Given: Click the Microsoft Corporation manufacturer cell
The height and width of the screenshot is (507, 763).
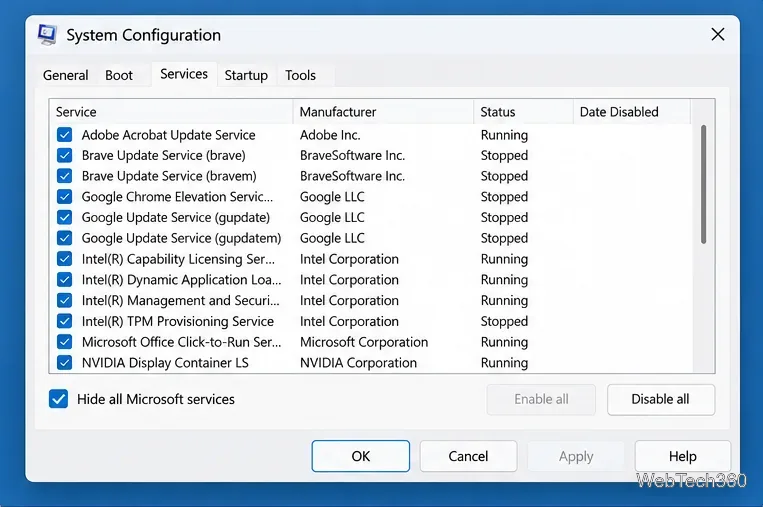Looking at the screenshot, I should click(x=364, y=342).
